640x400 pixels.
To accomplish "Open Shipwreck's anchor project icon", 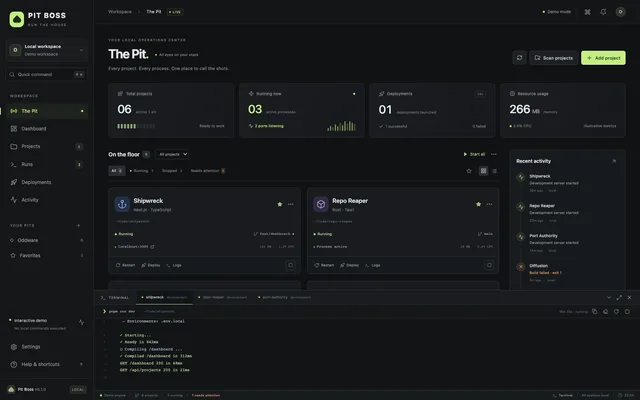I will click(x=122, y=204).
